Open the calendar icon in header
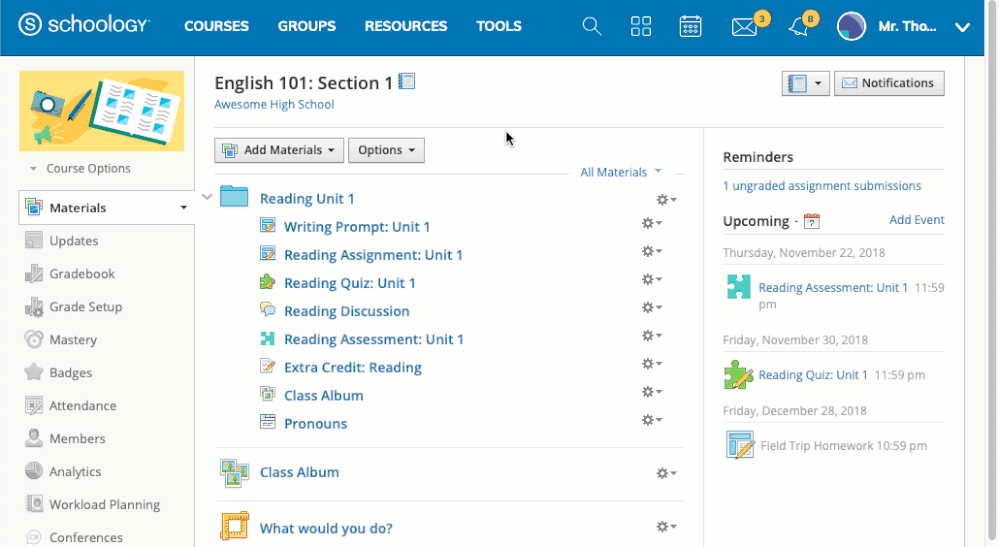Viewport: 999px width, 547px height. click(x=690, y=27)
